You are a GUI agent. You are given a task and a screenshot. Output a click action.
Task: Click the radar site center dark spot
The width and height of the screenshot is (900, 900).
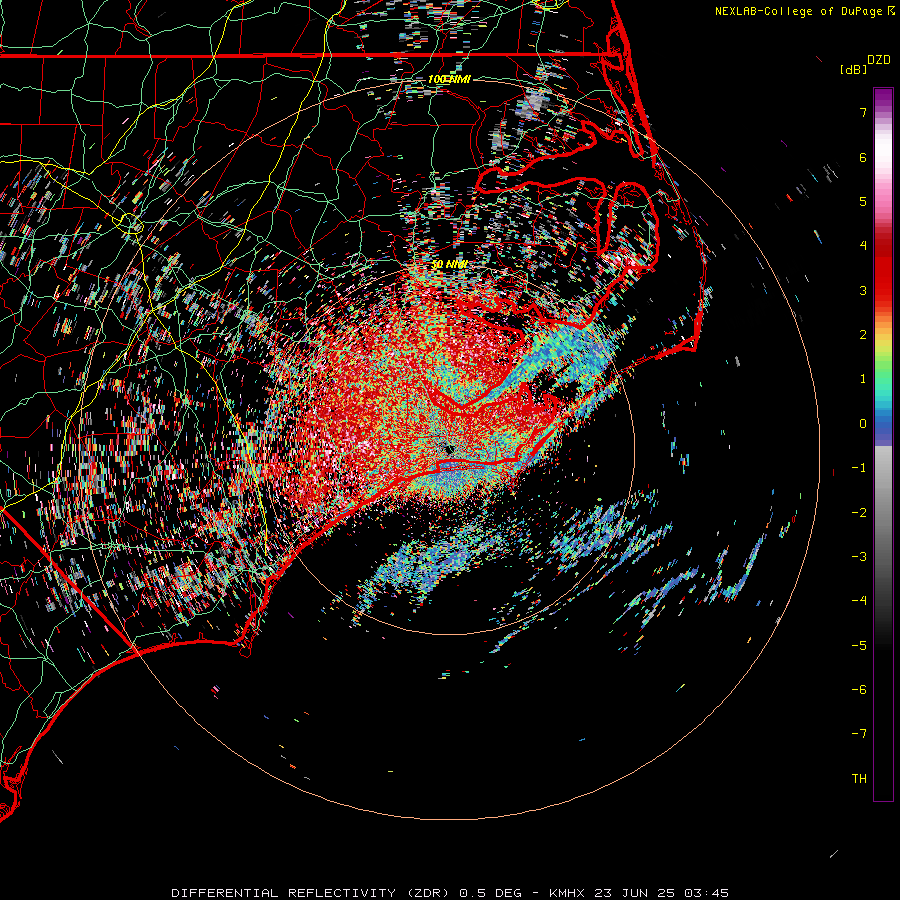click(449, 449)
